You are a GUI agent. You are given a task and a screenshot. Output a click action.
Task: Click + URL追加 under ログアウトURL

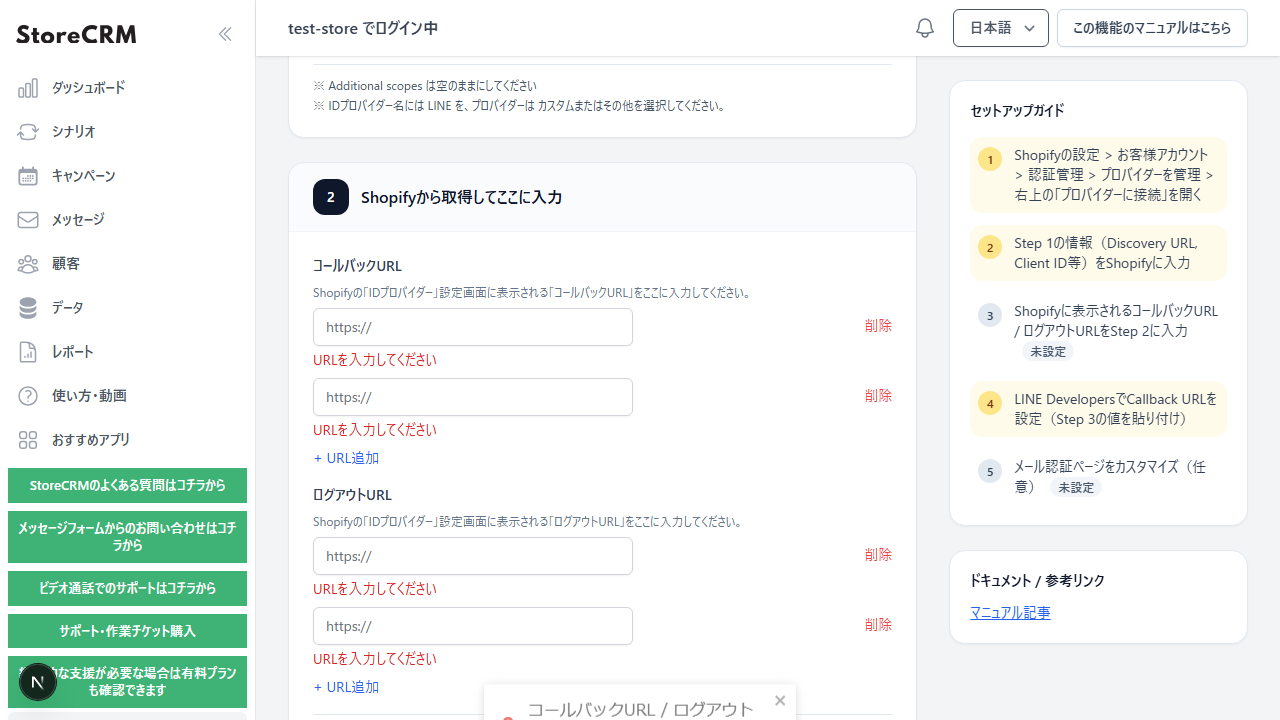(346, 687)
